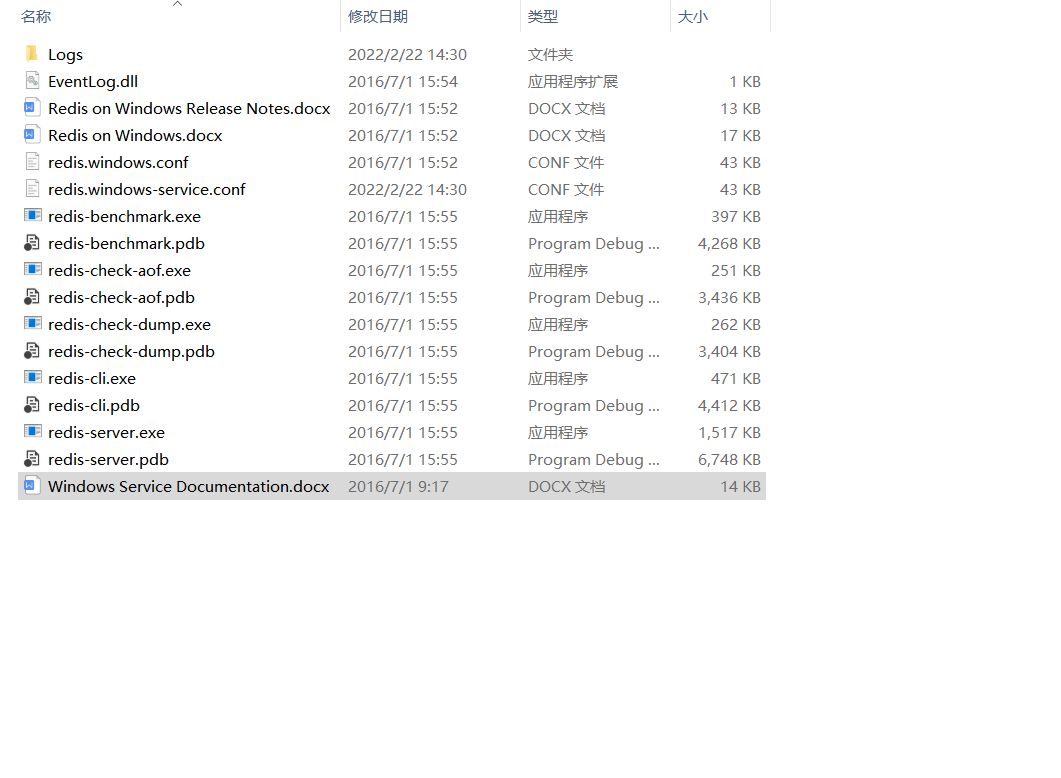Click the 13 KB size cell

tap(740, 108)
